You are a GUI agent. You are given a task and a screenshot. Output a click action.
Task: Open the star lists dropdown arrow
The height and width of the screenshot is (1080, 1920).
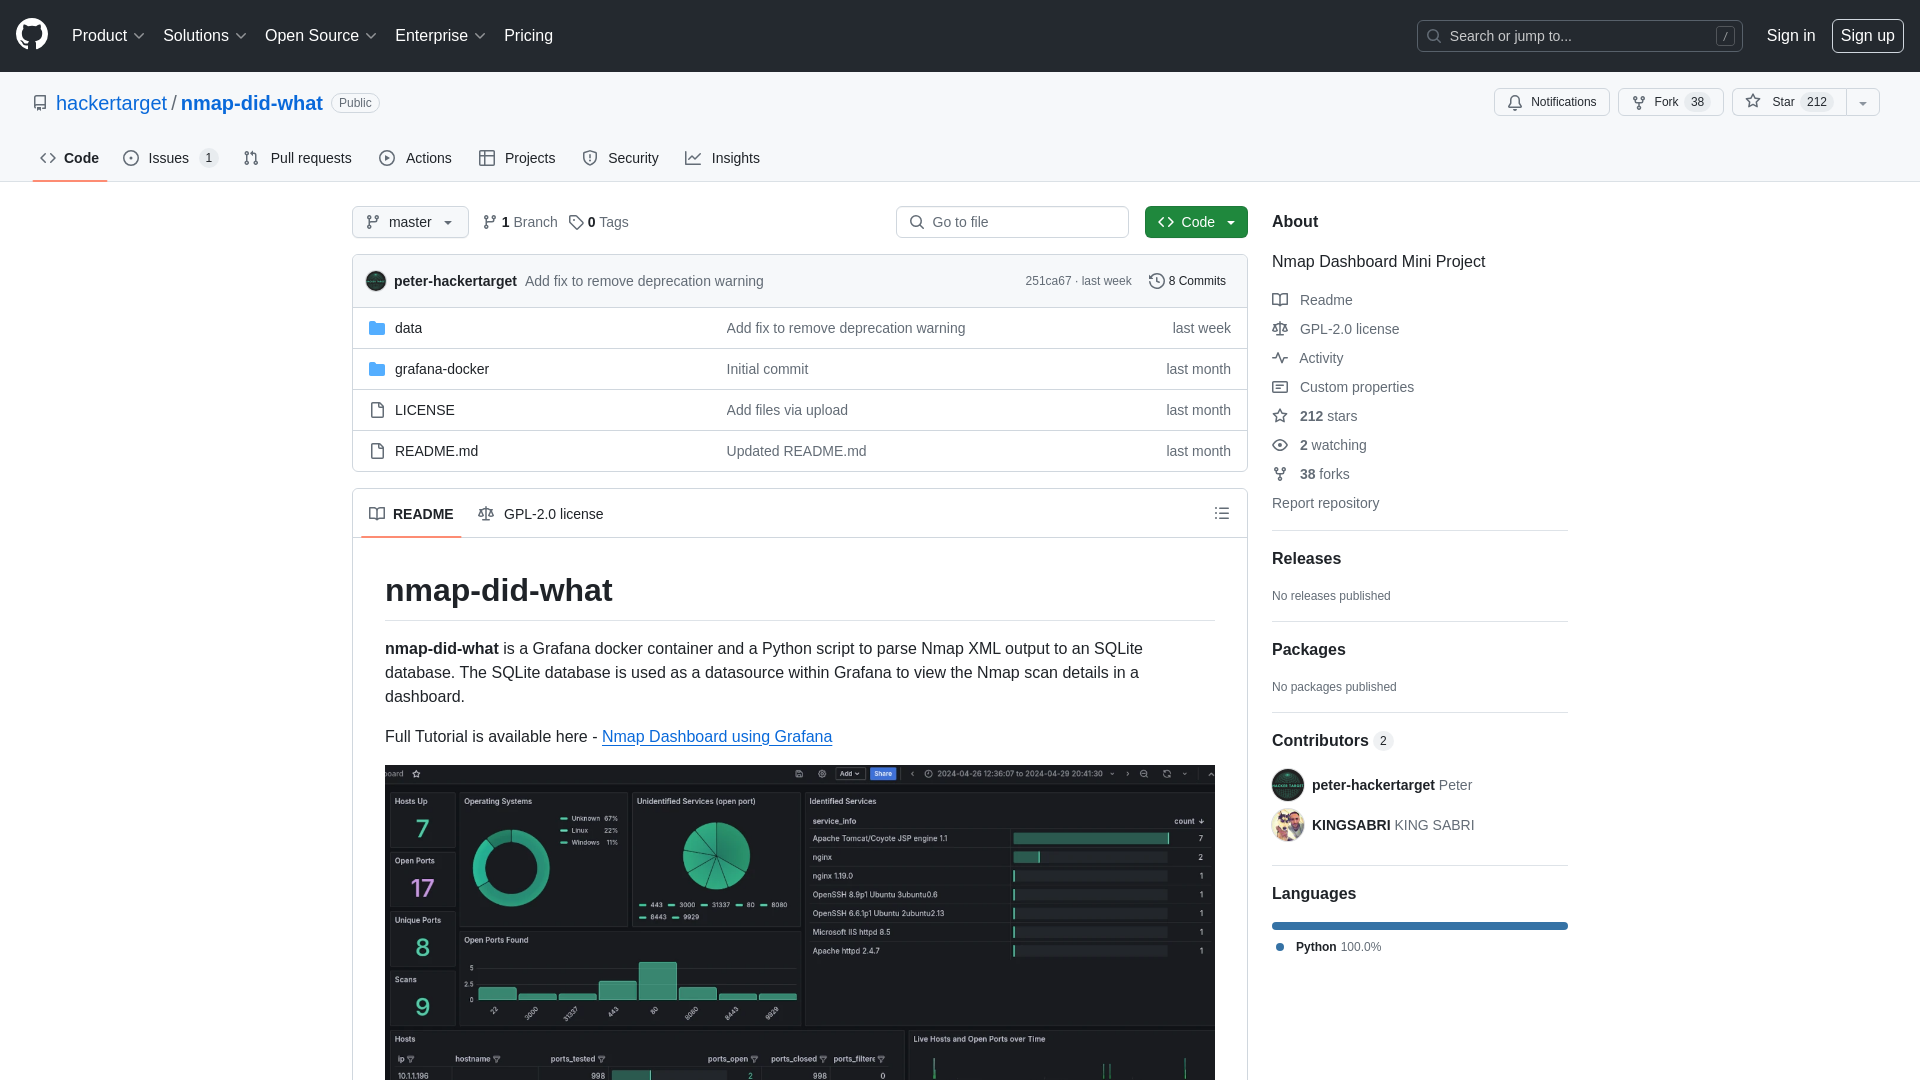click(1863, 102)
